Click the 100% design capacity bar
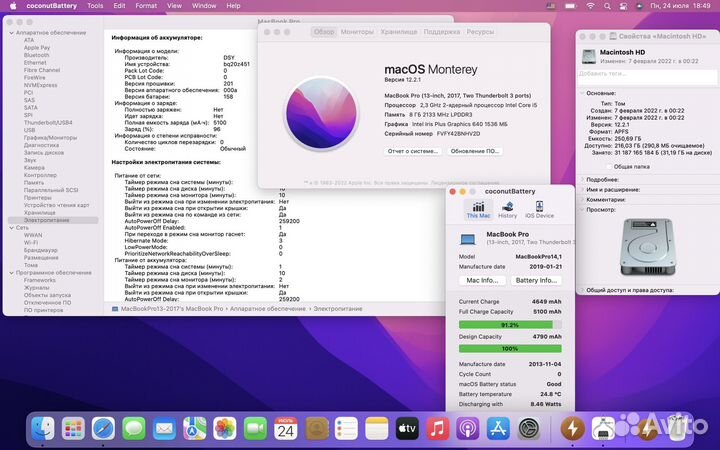This screenshot has height=450, width=720. tap(510, 349)
